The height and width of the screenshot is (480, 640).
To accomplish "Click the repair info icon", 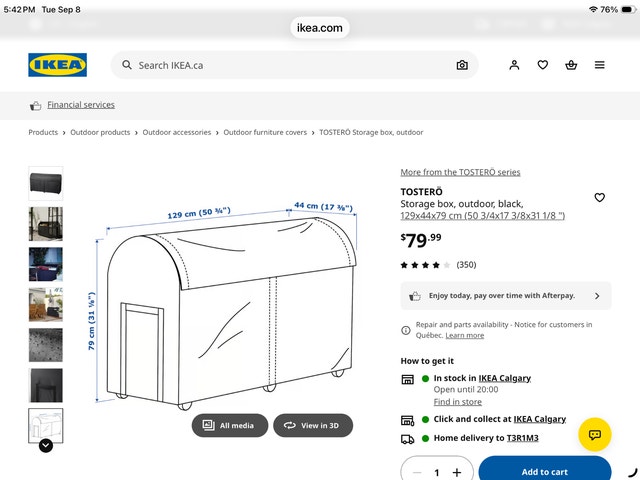I will (x=406, y=330).
